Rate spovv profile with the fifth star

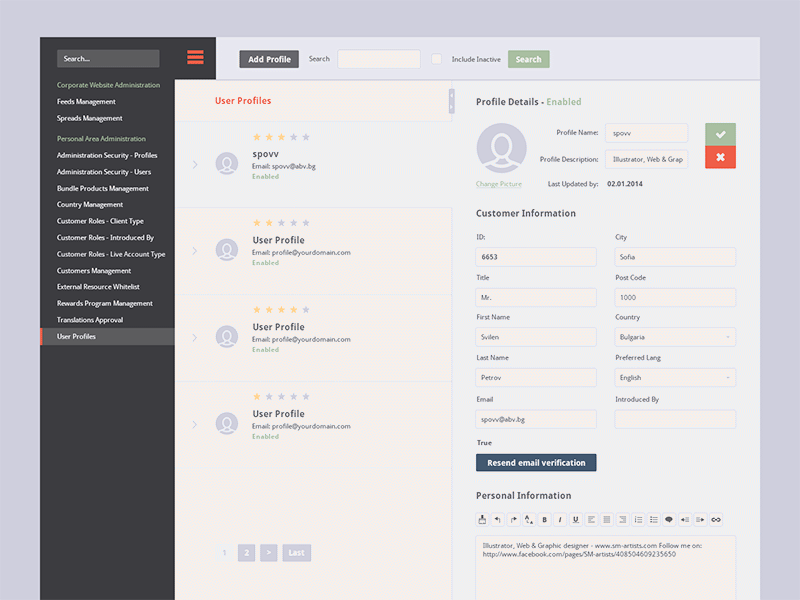coord(304,137)
